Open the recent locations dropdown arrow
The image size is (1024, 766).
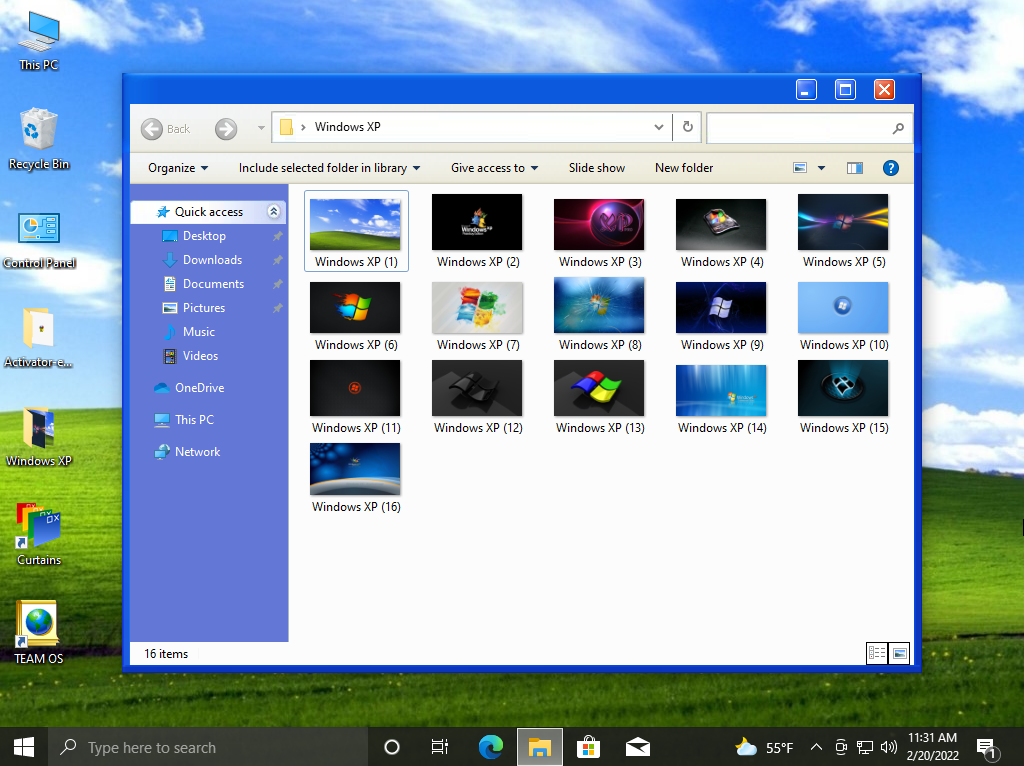coord(261,128)
